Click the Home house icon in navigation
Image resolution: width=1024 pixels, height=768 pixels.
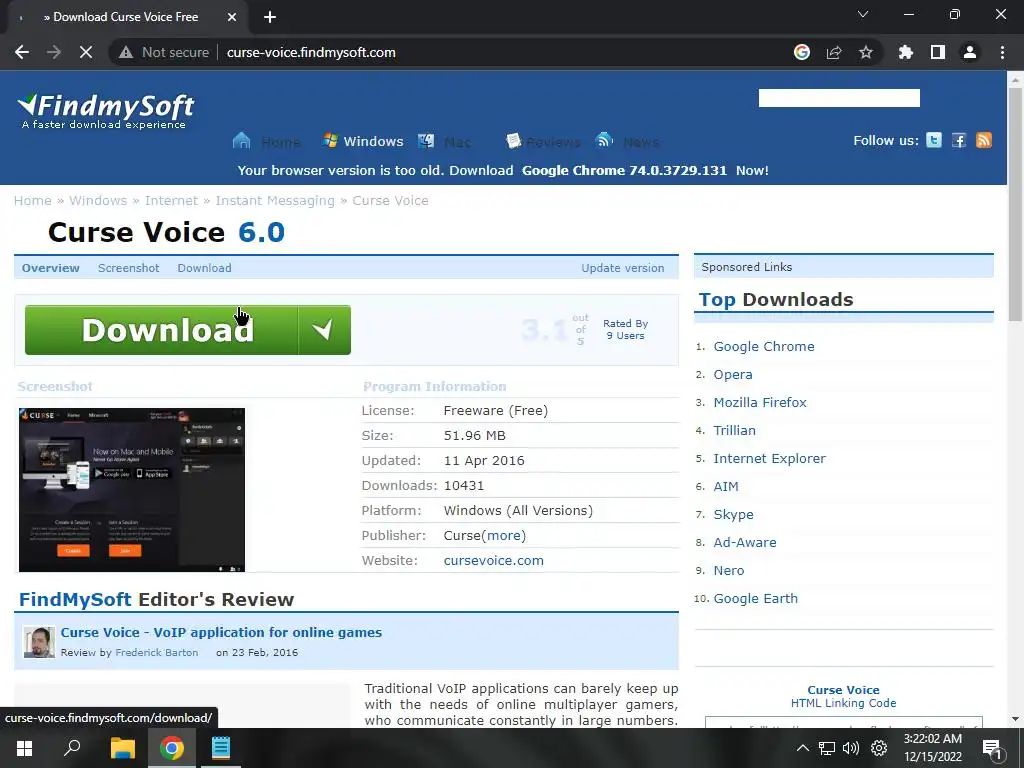[242, 140]
